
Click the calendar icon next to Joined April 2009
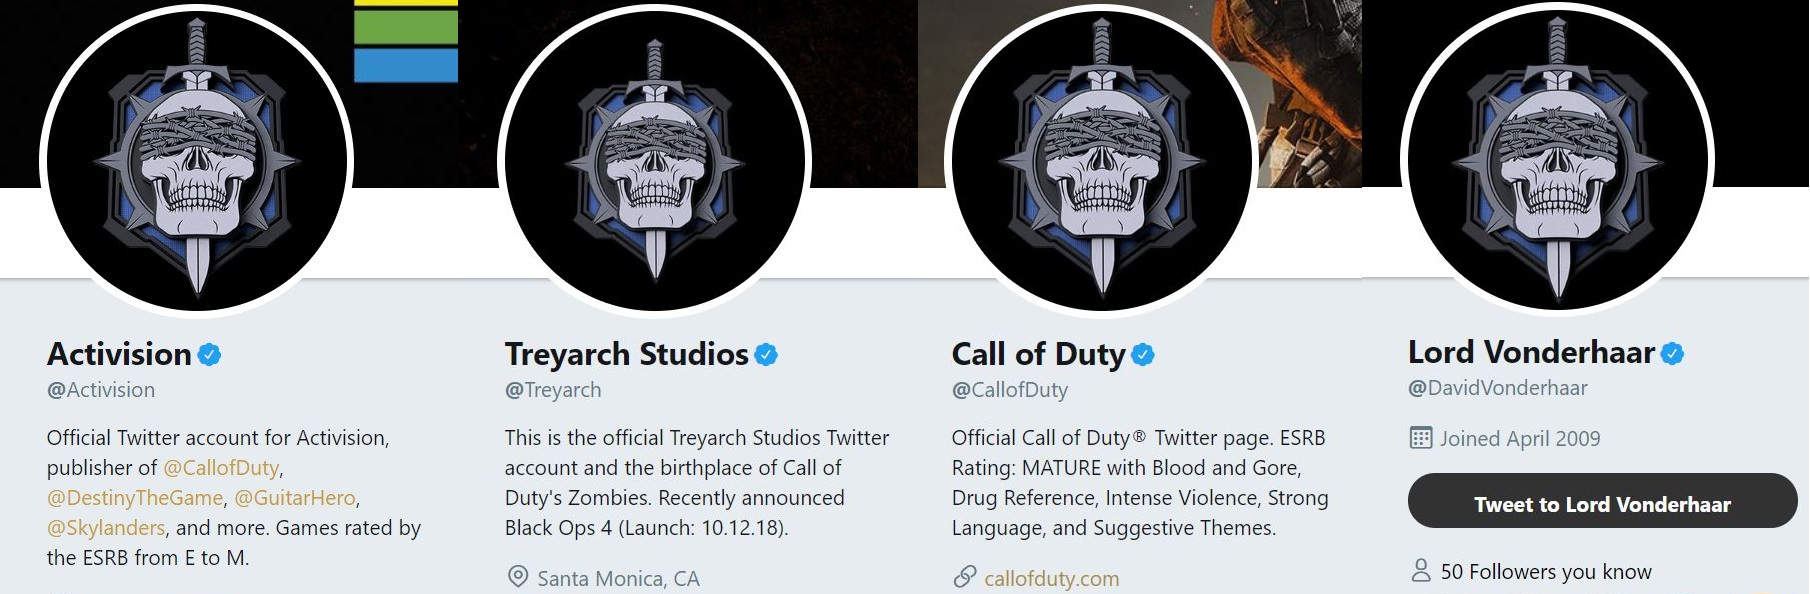click(1420, 438)
